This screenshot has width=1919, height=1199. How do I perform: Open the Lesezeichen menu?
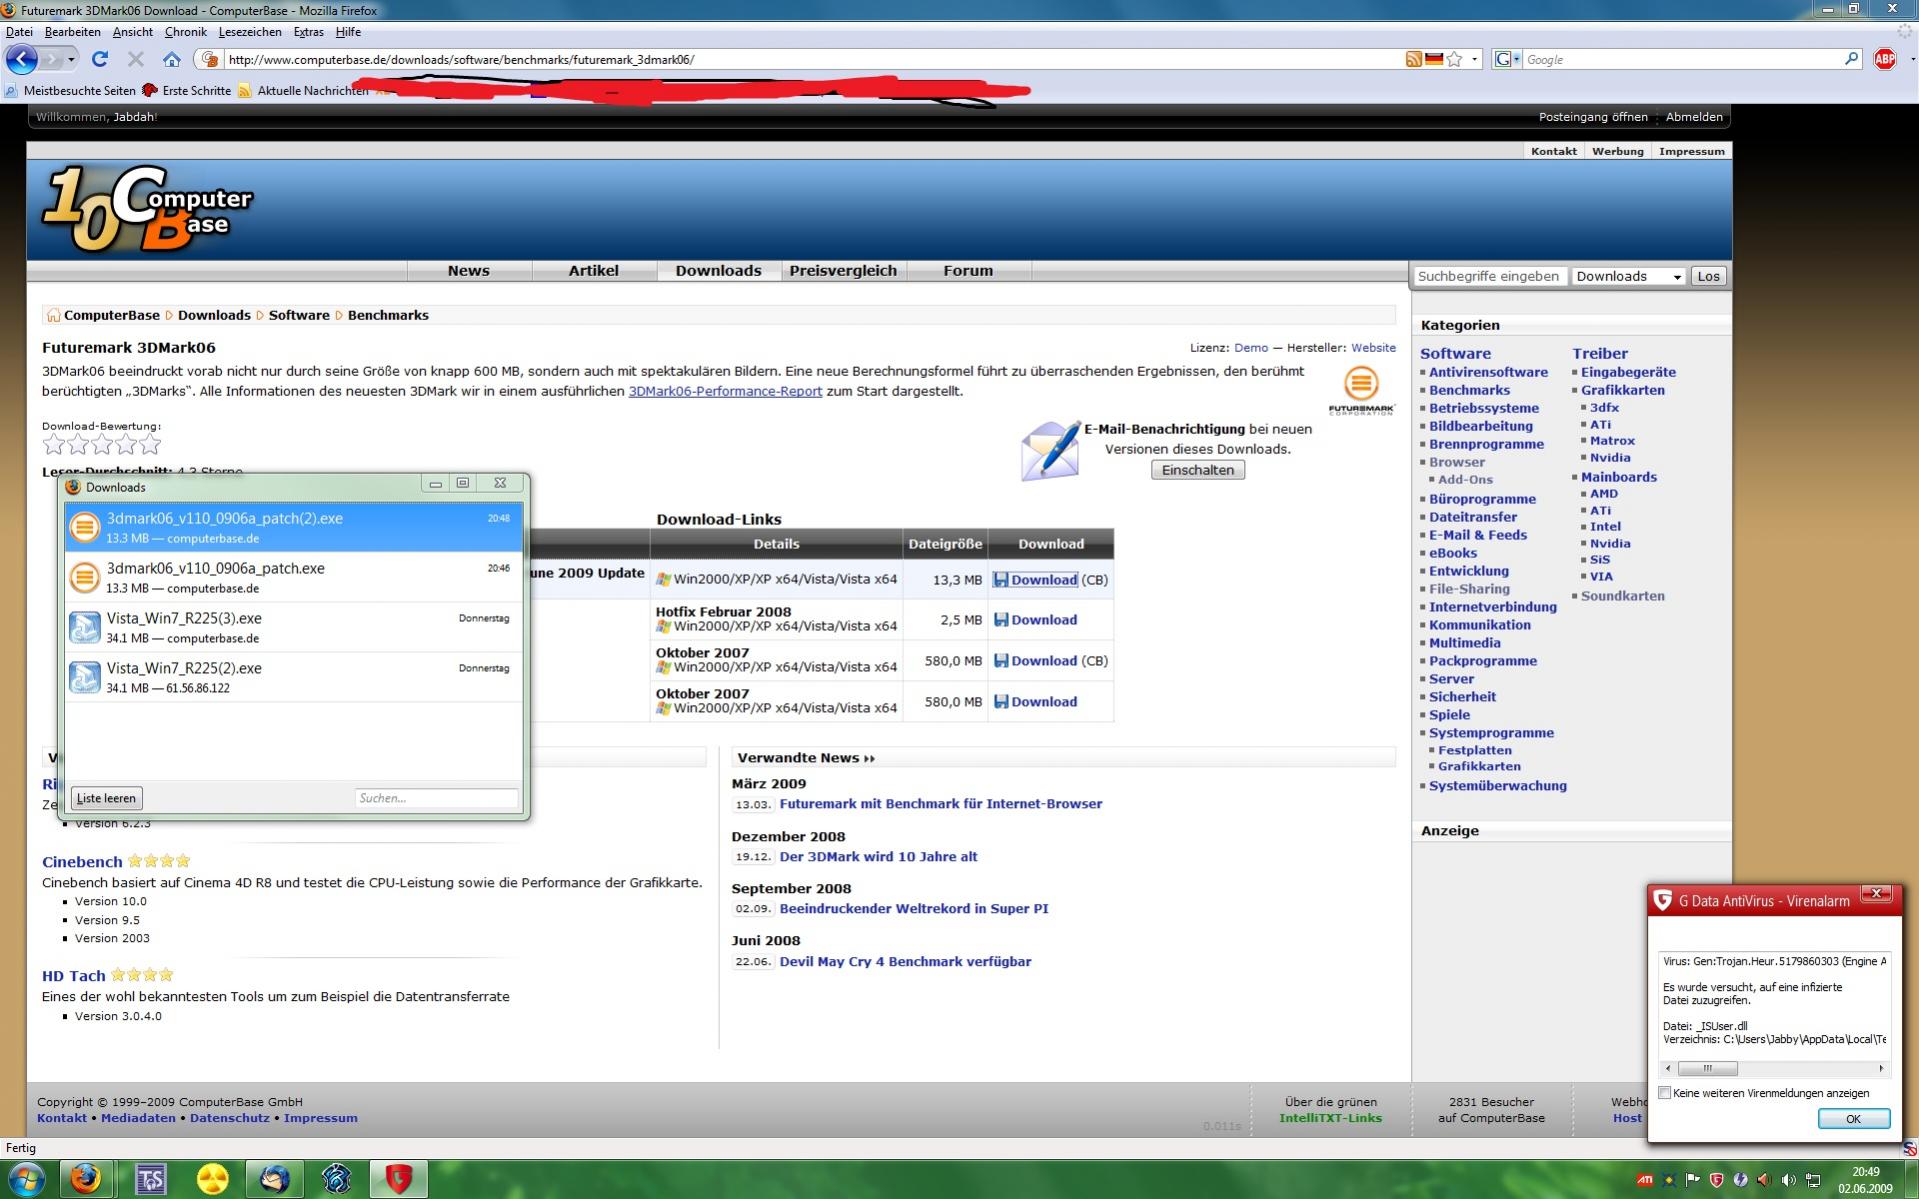(x=250, y=32)
